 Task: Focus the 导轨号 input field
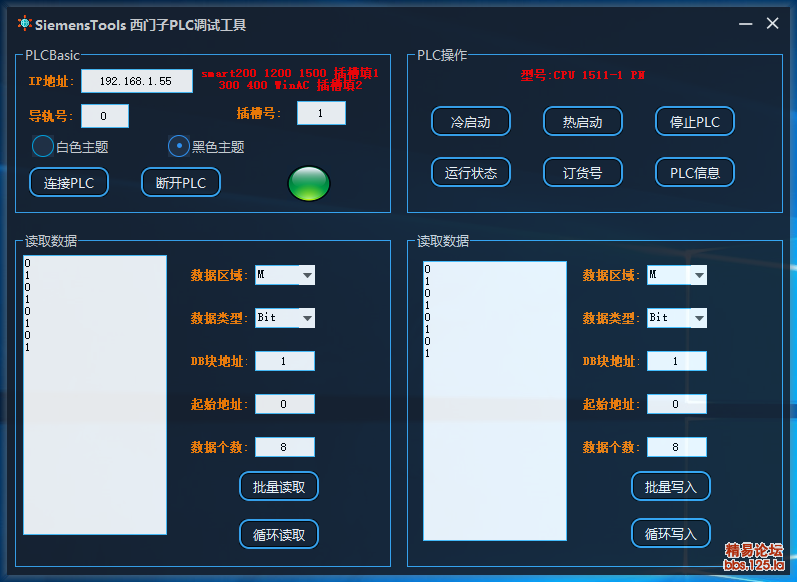point(105,116)
